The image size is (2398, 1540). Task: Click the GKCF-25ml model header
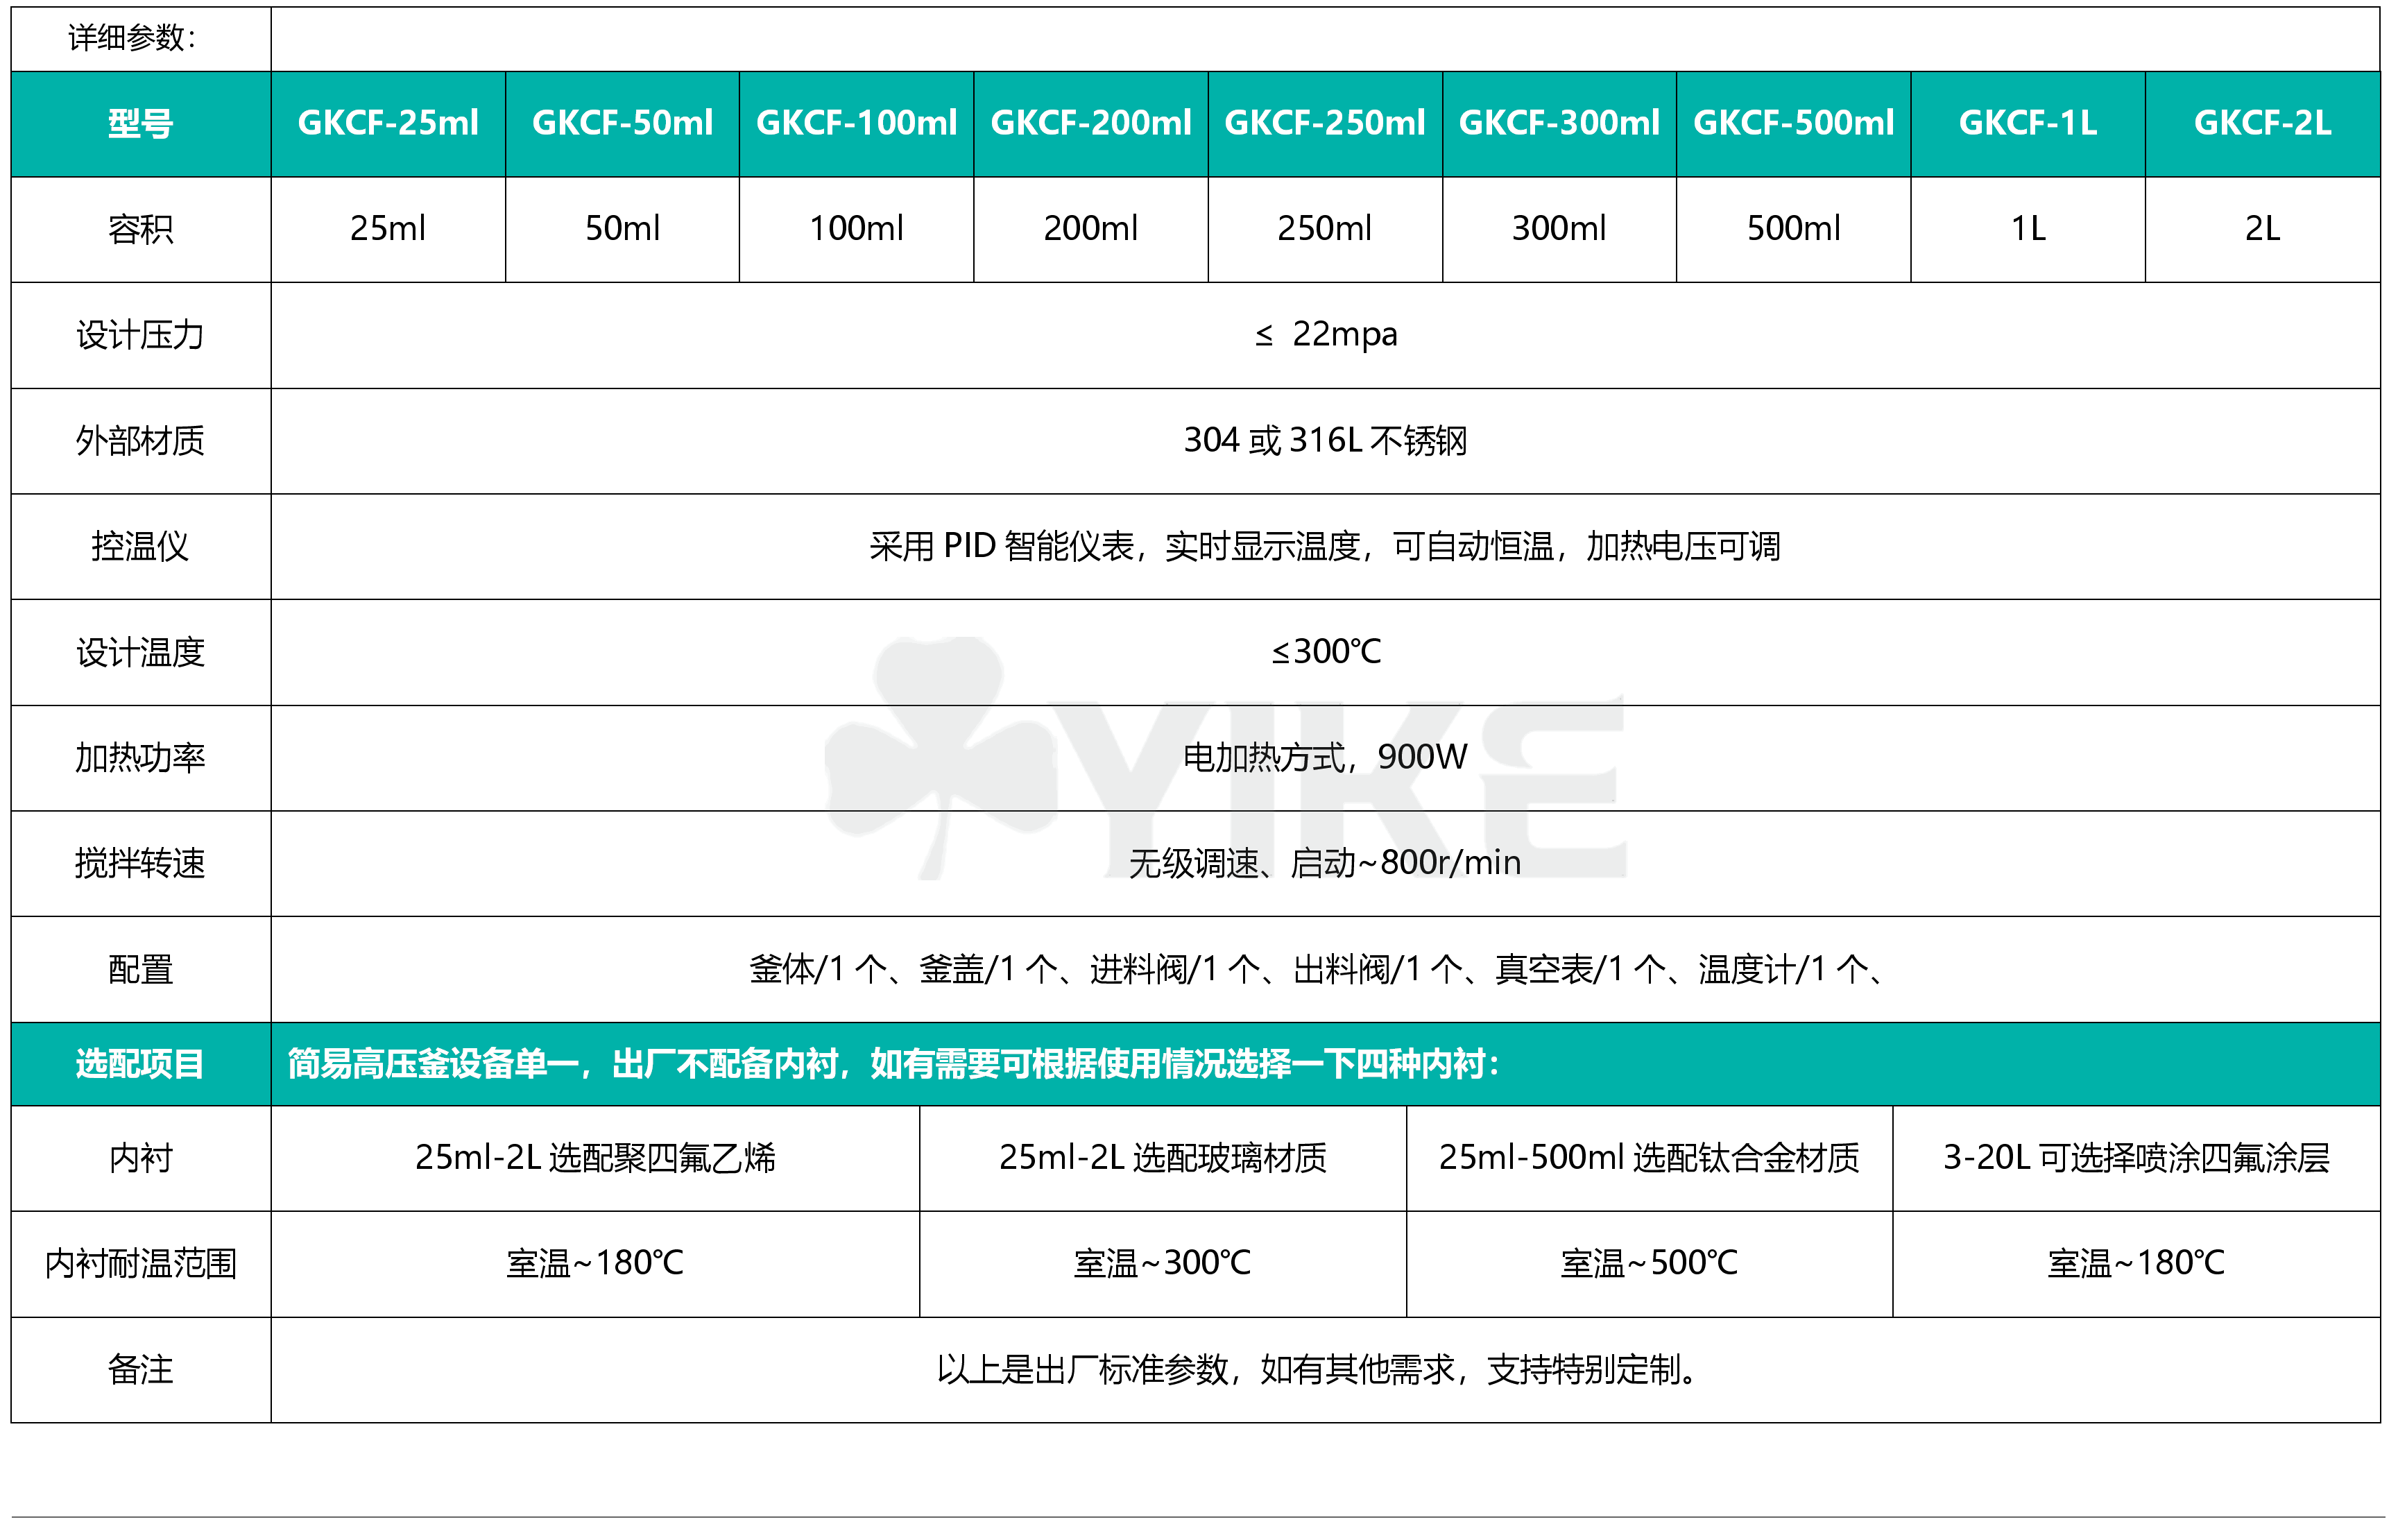tap(388, 123)
